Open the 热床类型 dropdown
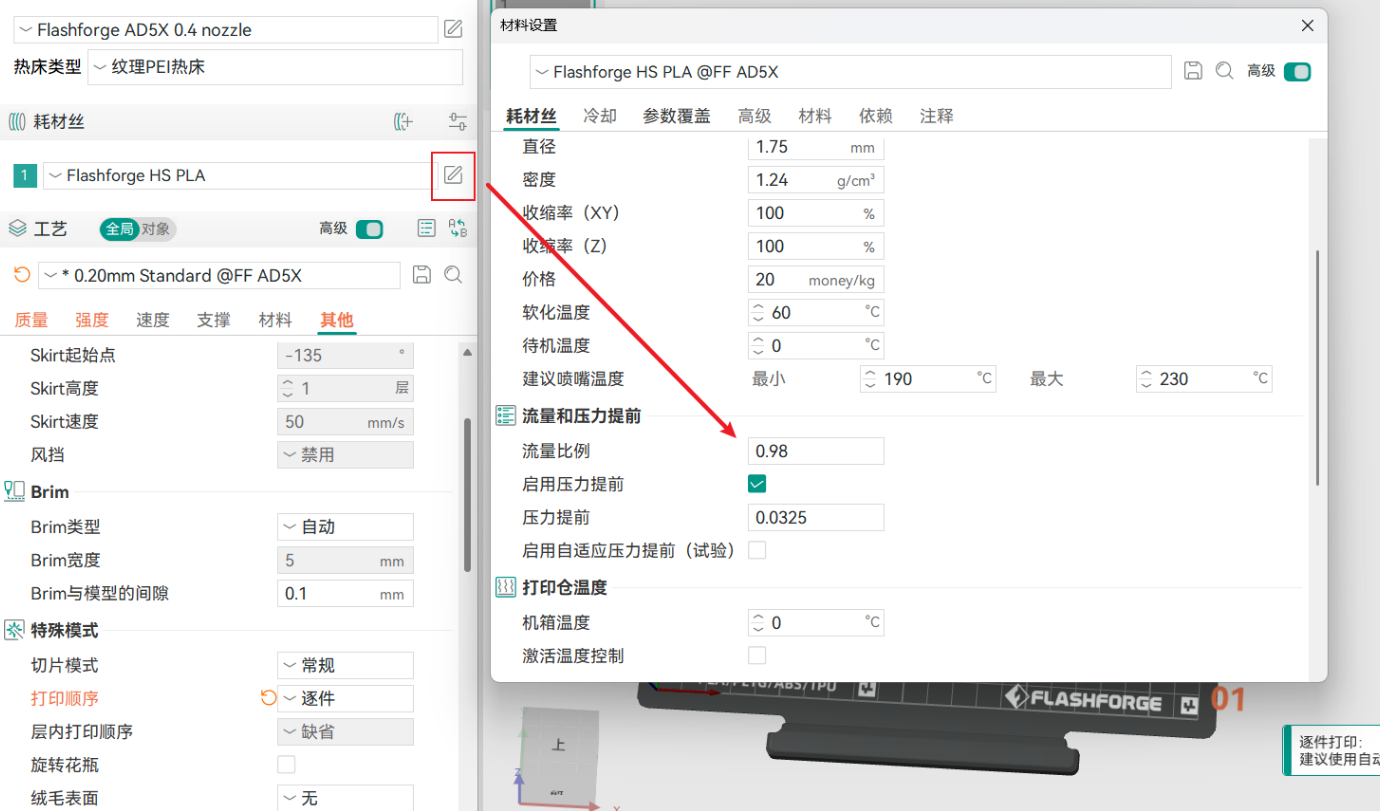 pos(275,68)
